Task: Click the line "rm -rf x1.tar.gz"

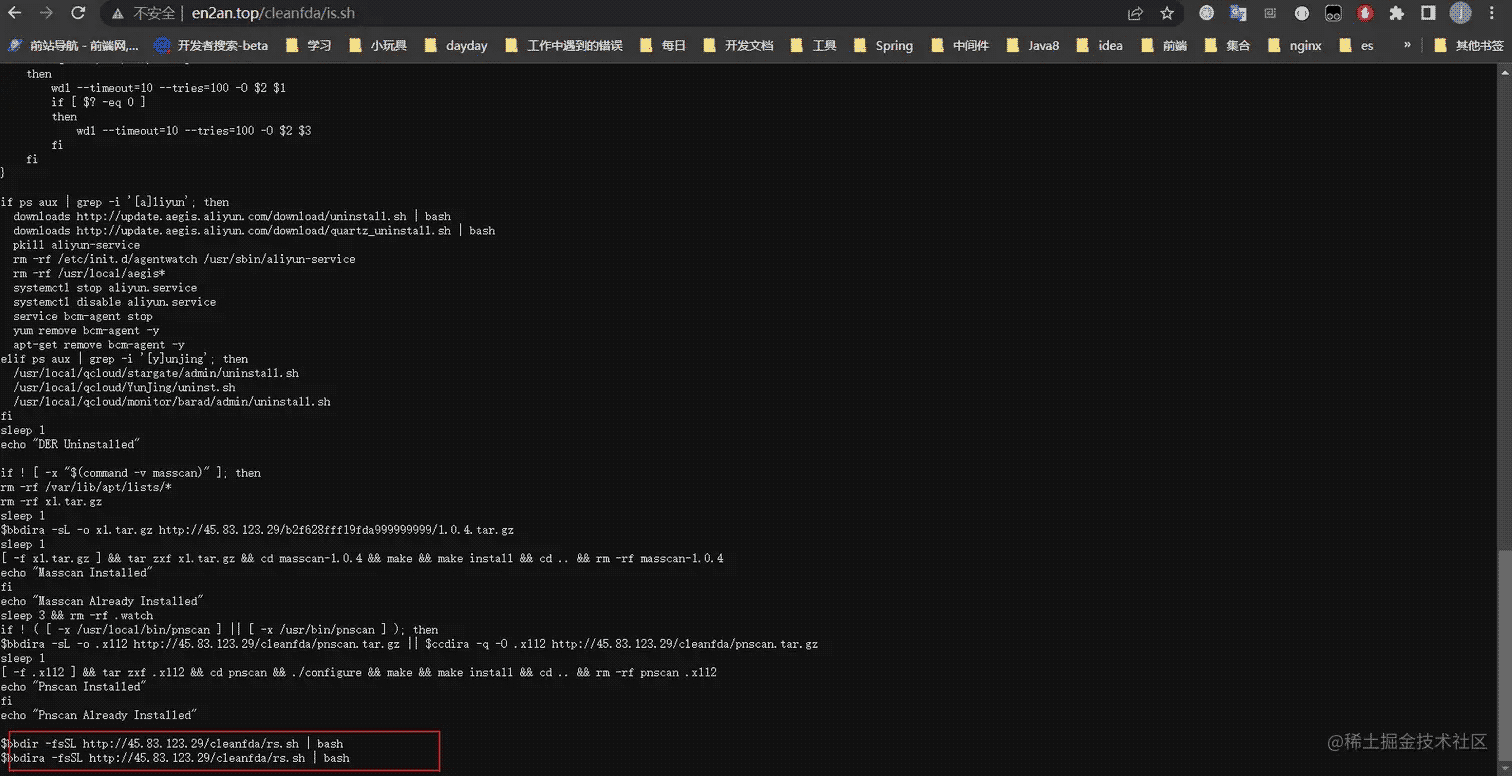Action: (x=51, y=502)
